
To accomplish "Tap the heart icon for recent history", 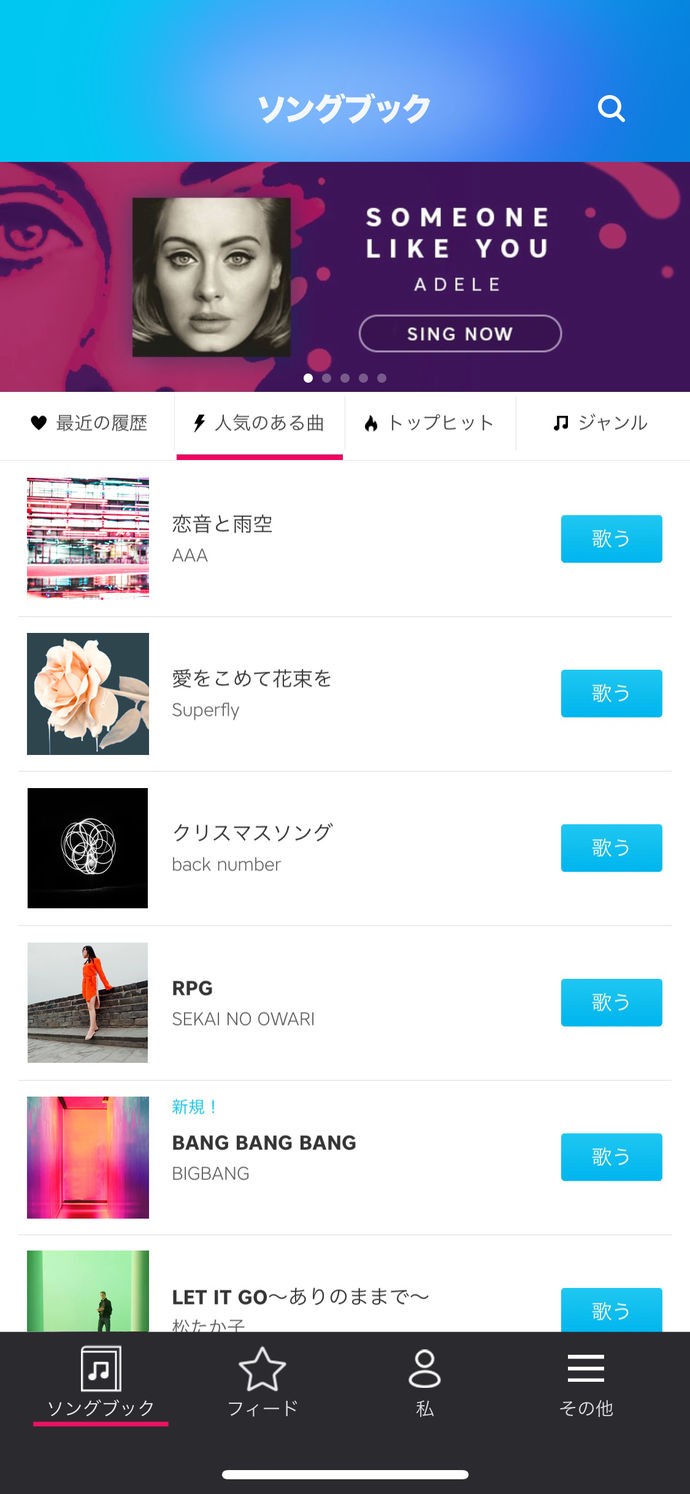I will pyautogui.click(x=39, y=423).
